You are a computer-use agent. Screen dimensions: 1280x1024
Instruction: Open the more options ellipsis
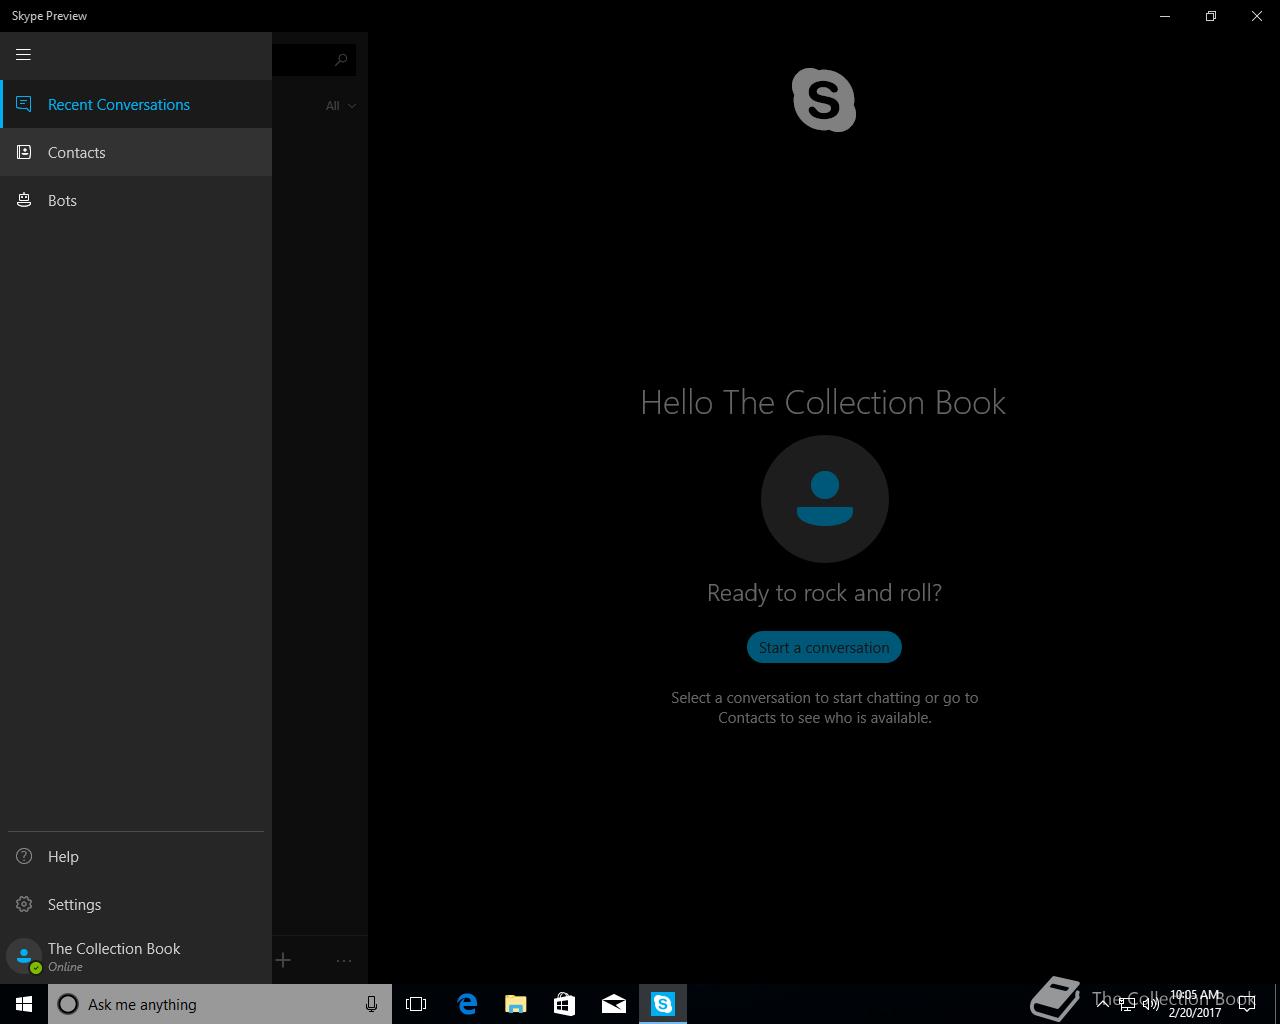pos(344,960)
